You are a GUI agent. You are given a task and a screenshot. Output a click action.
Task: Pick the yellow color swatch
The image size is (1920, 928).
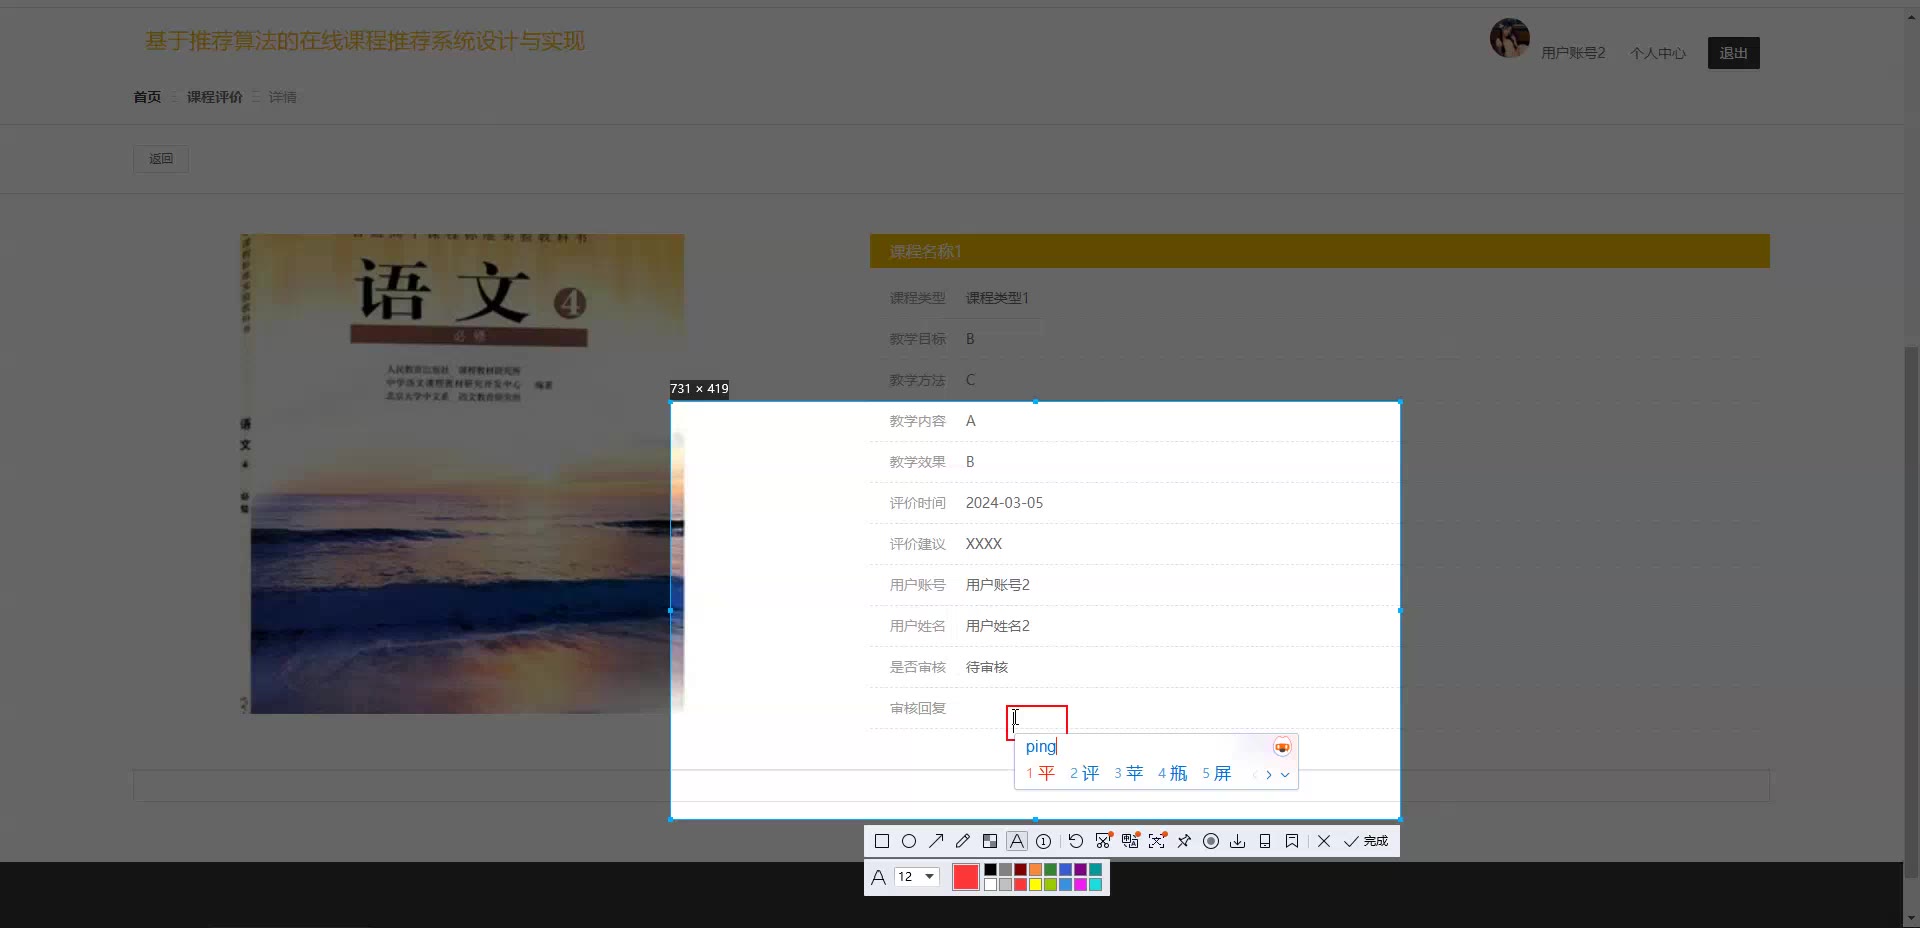pos(1035,884)
